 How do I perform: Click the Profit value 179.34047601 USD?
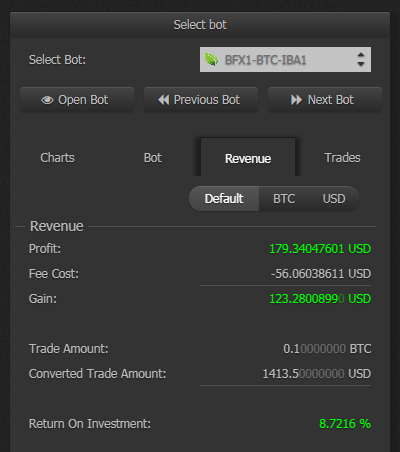[320, 249]
